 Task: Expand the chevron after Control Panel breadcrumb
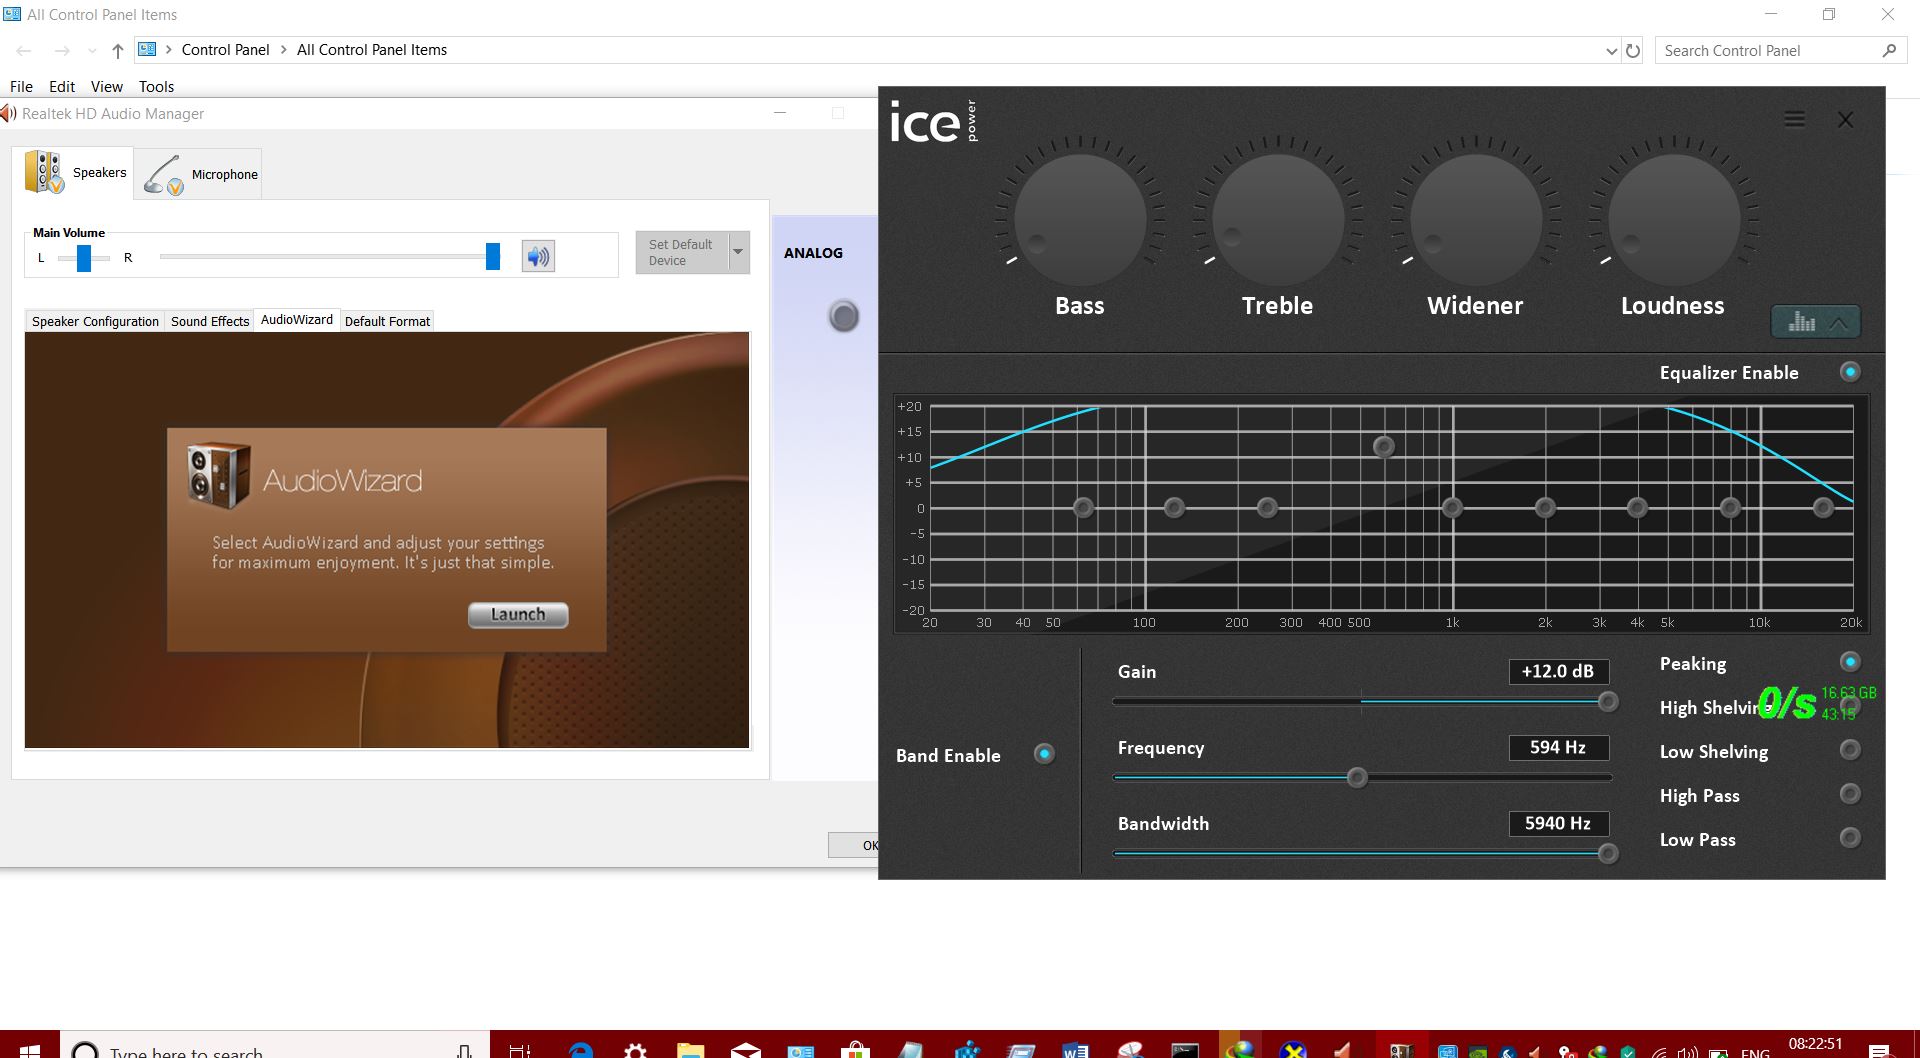pos(284,50)
